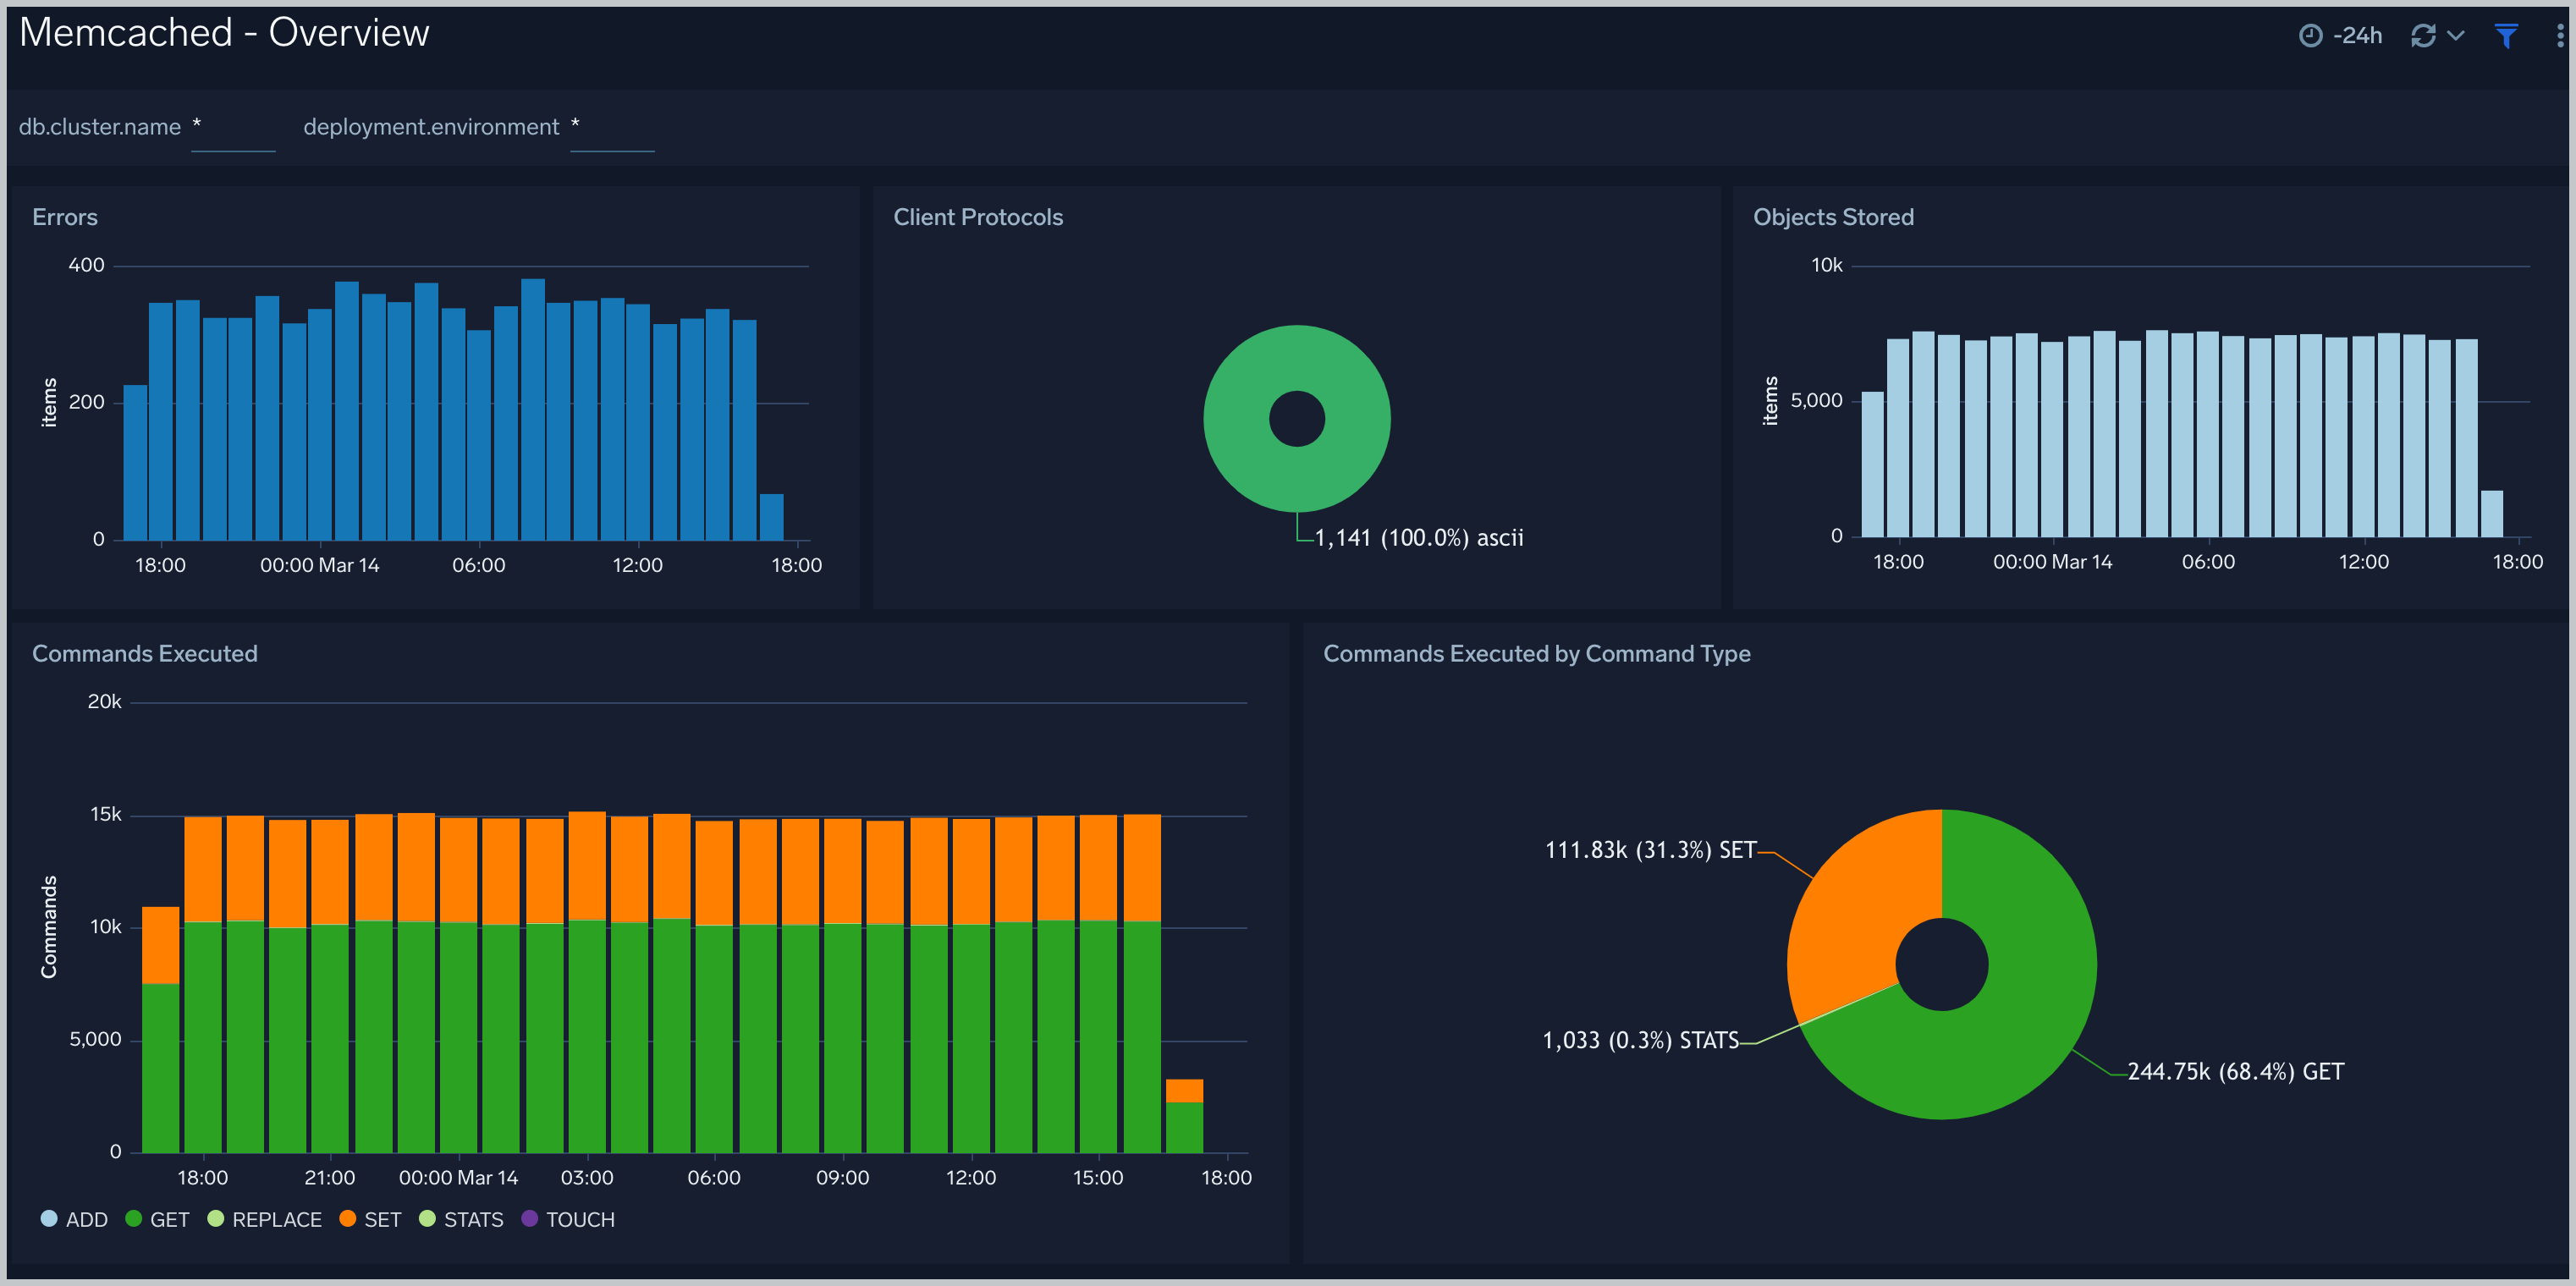Toggle the TOUCH legend series
The height and width of the screenshot is (1286, 2576).
click(568, 1219)
